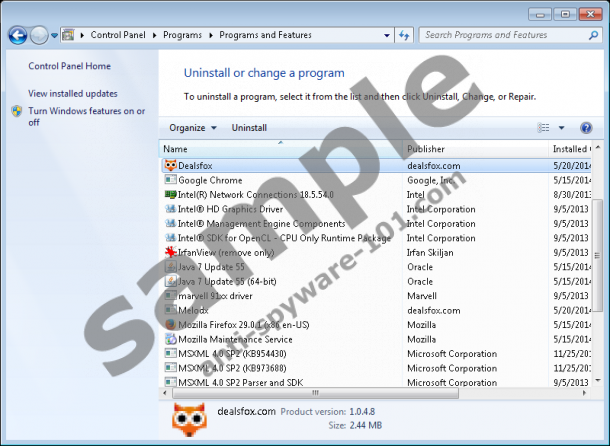Click the Dealsfox owl icon in list

tap(170, 166)
